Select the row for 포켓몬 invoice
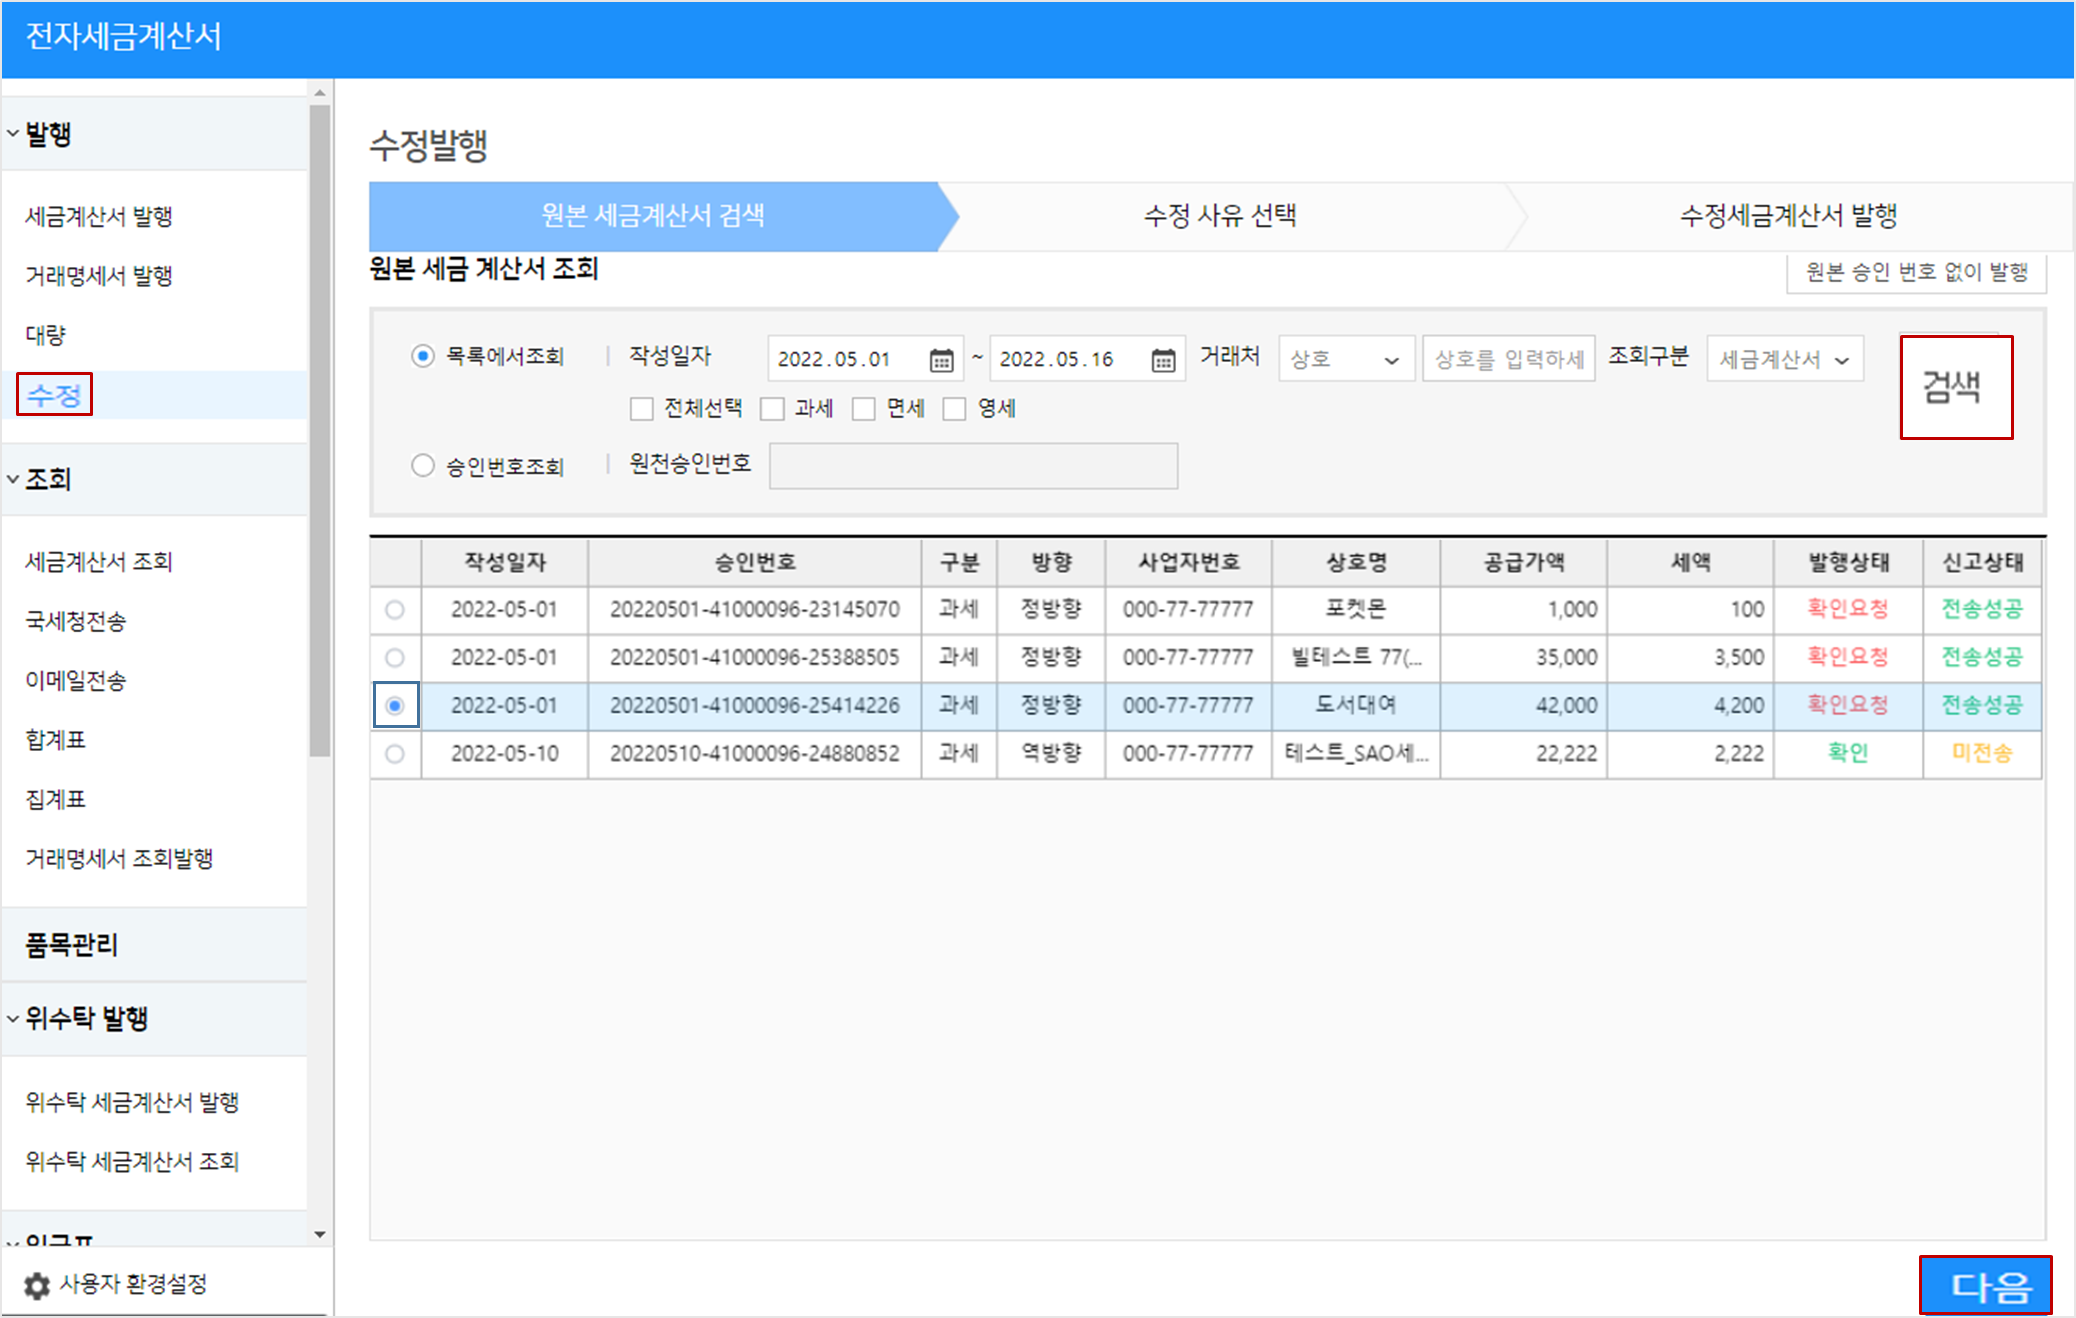The image size is (2076, 1318). pyautogui.click(x=395, y=610)
